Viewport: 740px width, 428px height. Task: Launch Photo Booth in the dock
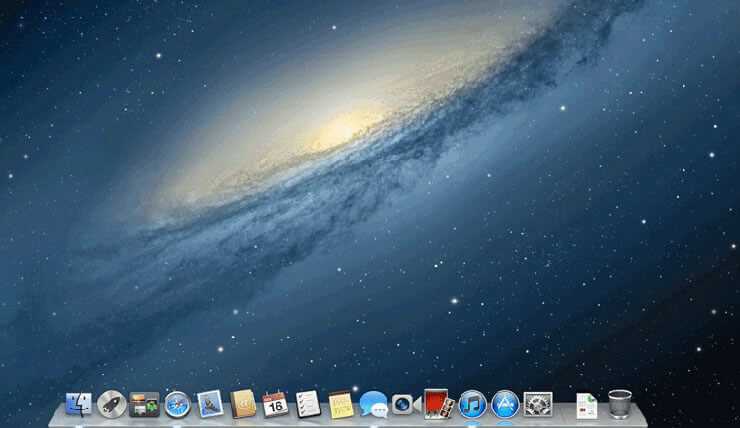click(439, 404)
